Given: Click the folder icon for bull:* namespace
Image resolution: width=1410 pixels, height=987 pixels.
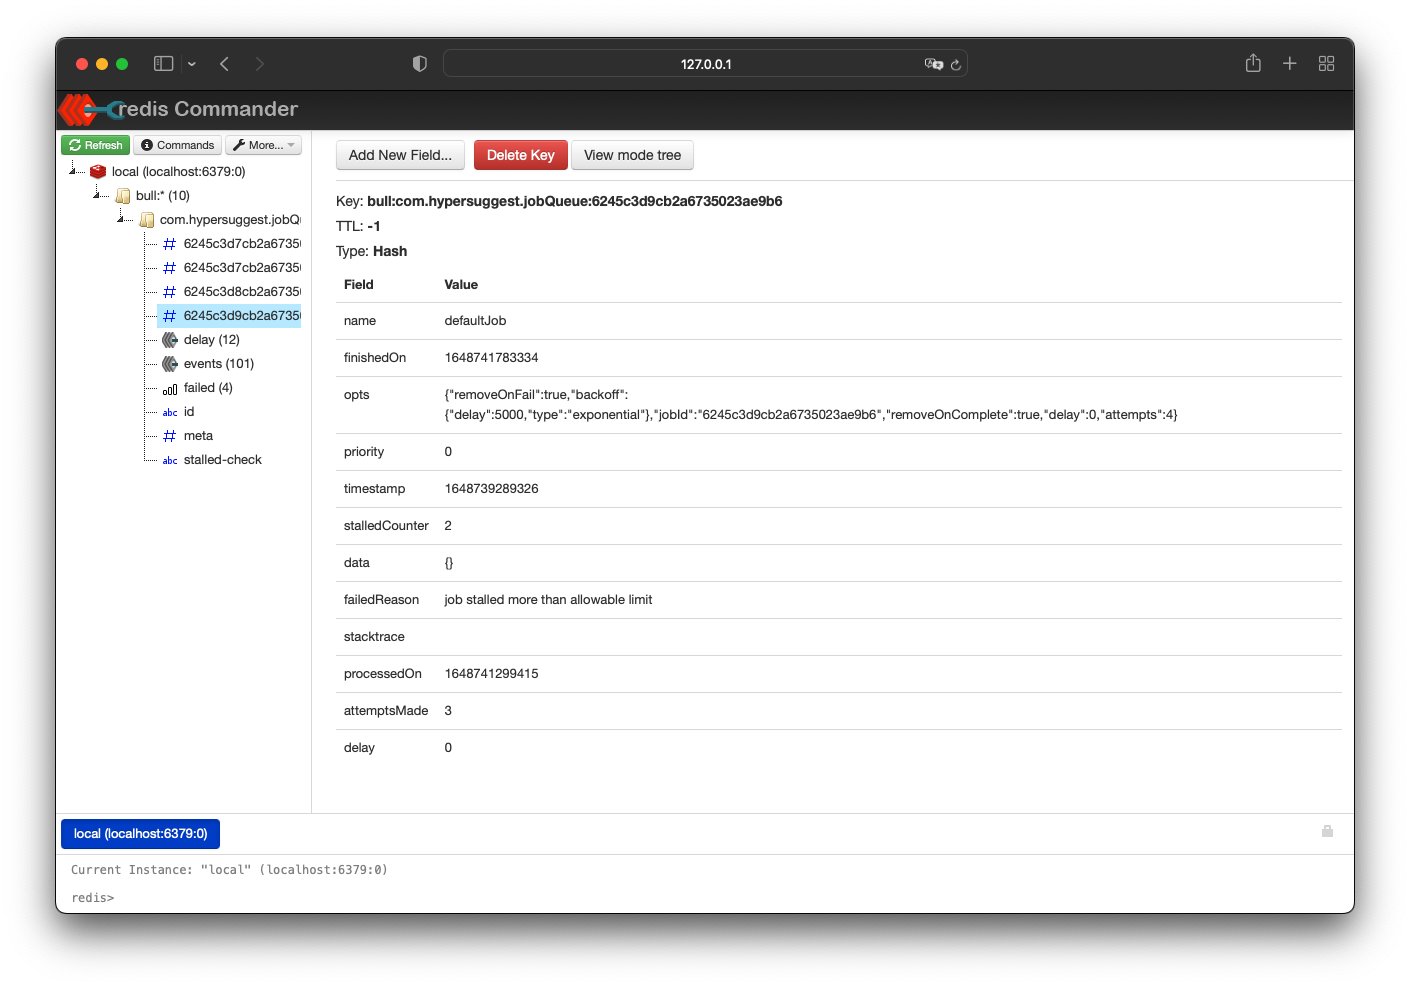Looking at the screenshot, I should click(121, 195).
